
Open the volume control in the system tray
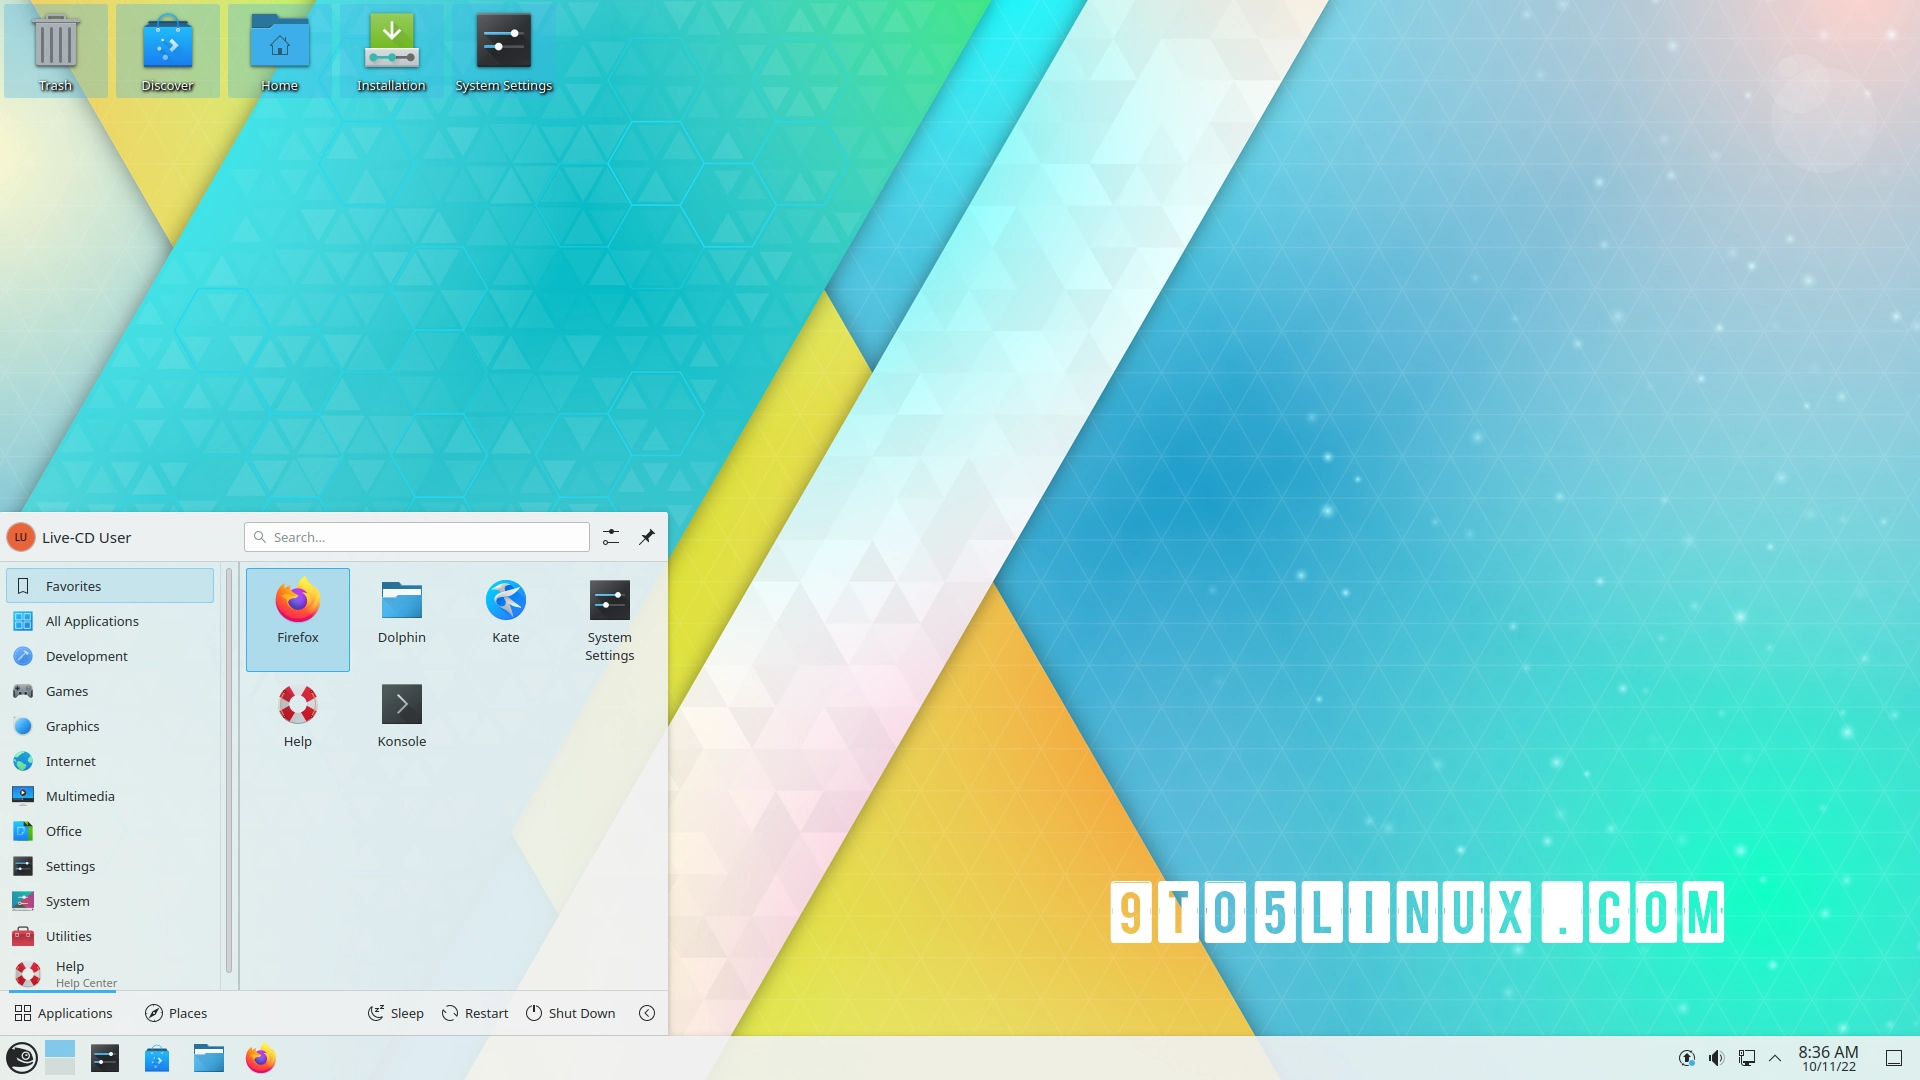[1716, 1057]
